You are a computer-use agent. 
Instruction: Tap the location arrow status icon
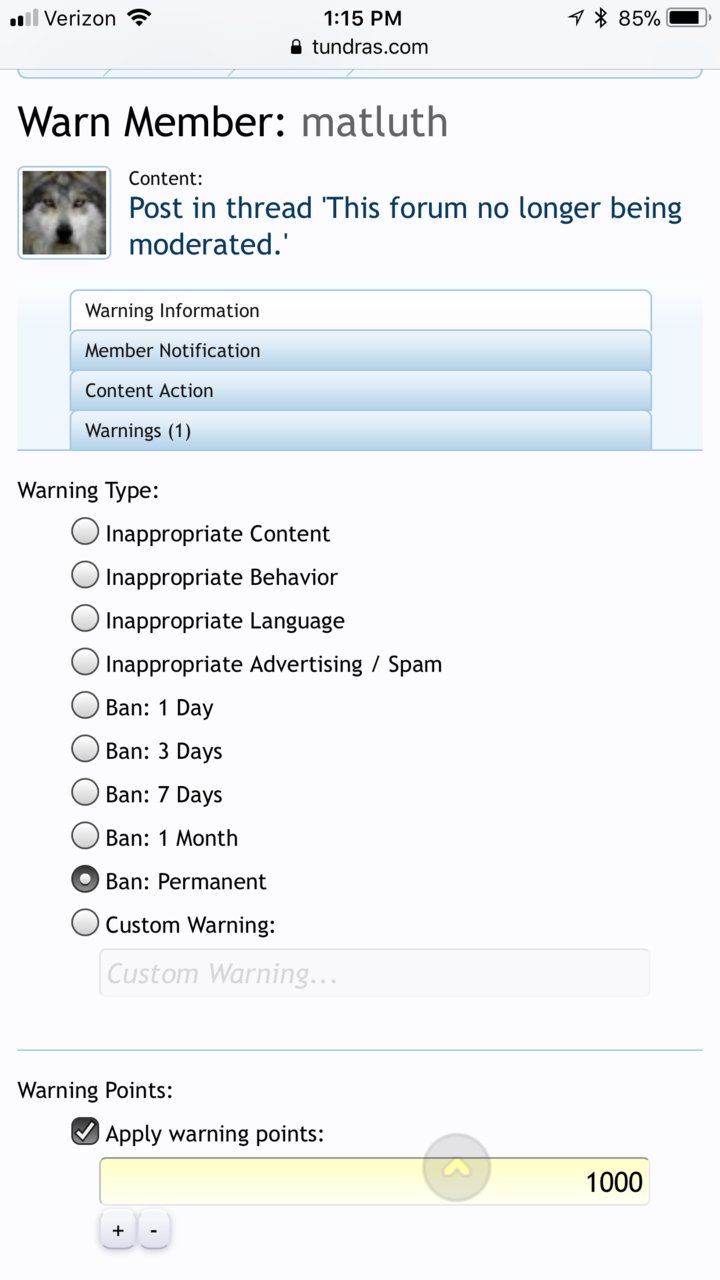576,18
